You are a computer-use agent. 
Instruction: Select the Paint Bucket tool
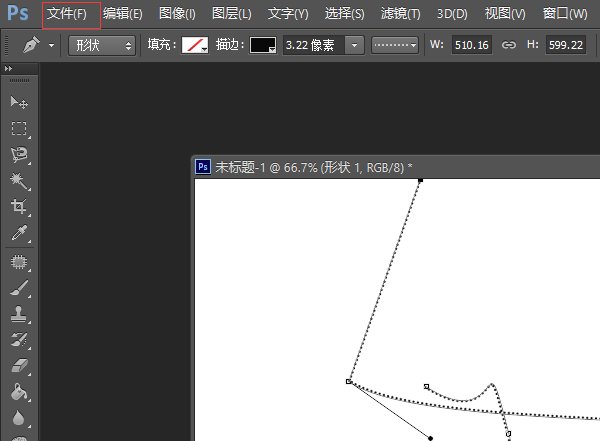19,392
